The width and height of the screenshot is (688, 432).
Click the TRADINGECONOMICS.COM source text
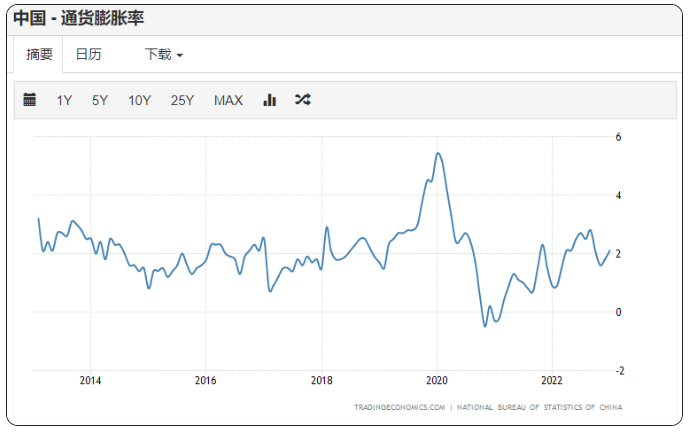(400, 407)
